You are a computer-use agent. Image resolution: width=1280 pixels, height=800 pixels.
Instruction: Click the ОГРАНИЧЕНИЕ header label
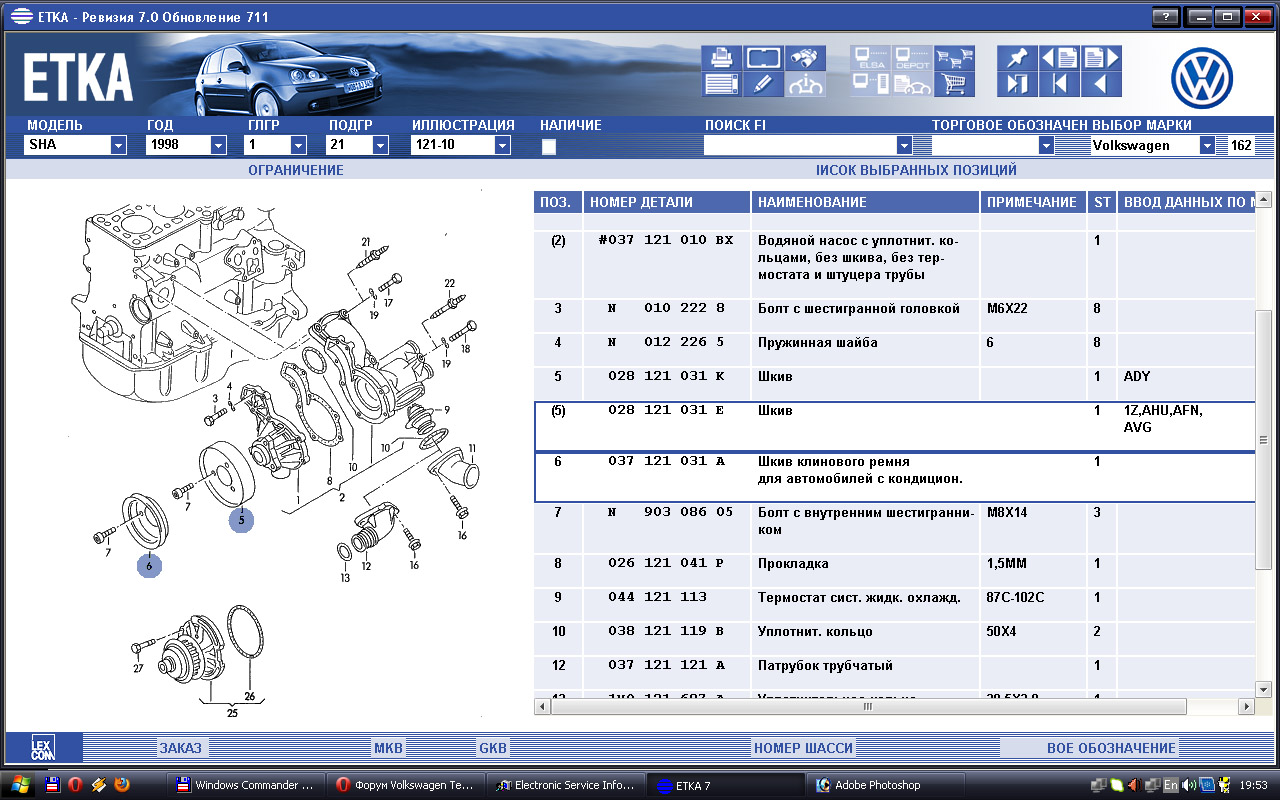[x=296, y=170]
